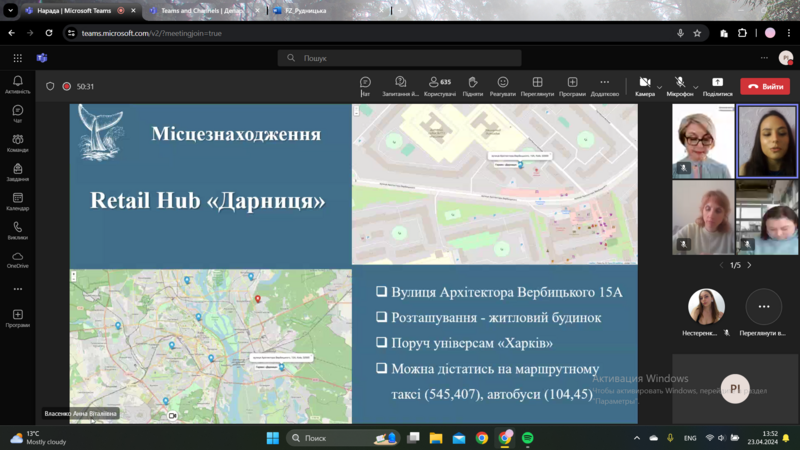Open File Explorer from the taskbar
Image resolution: width=800 pixels, height=450 pixels.
(436, 438)
